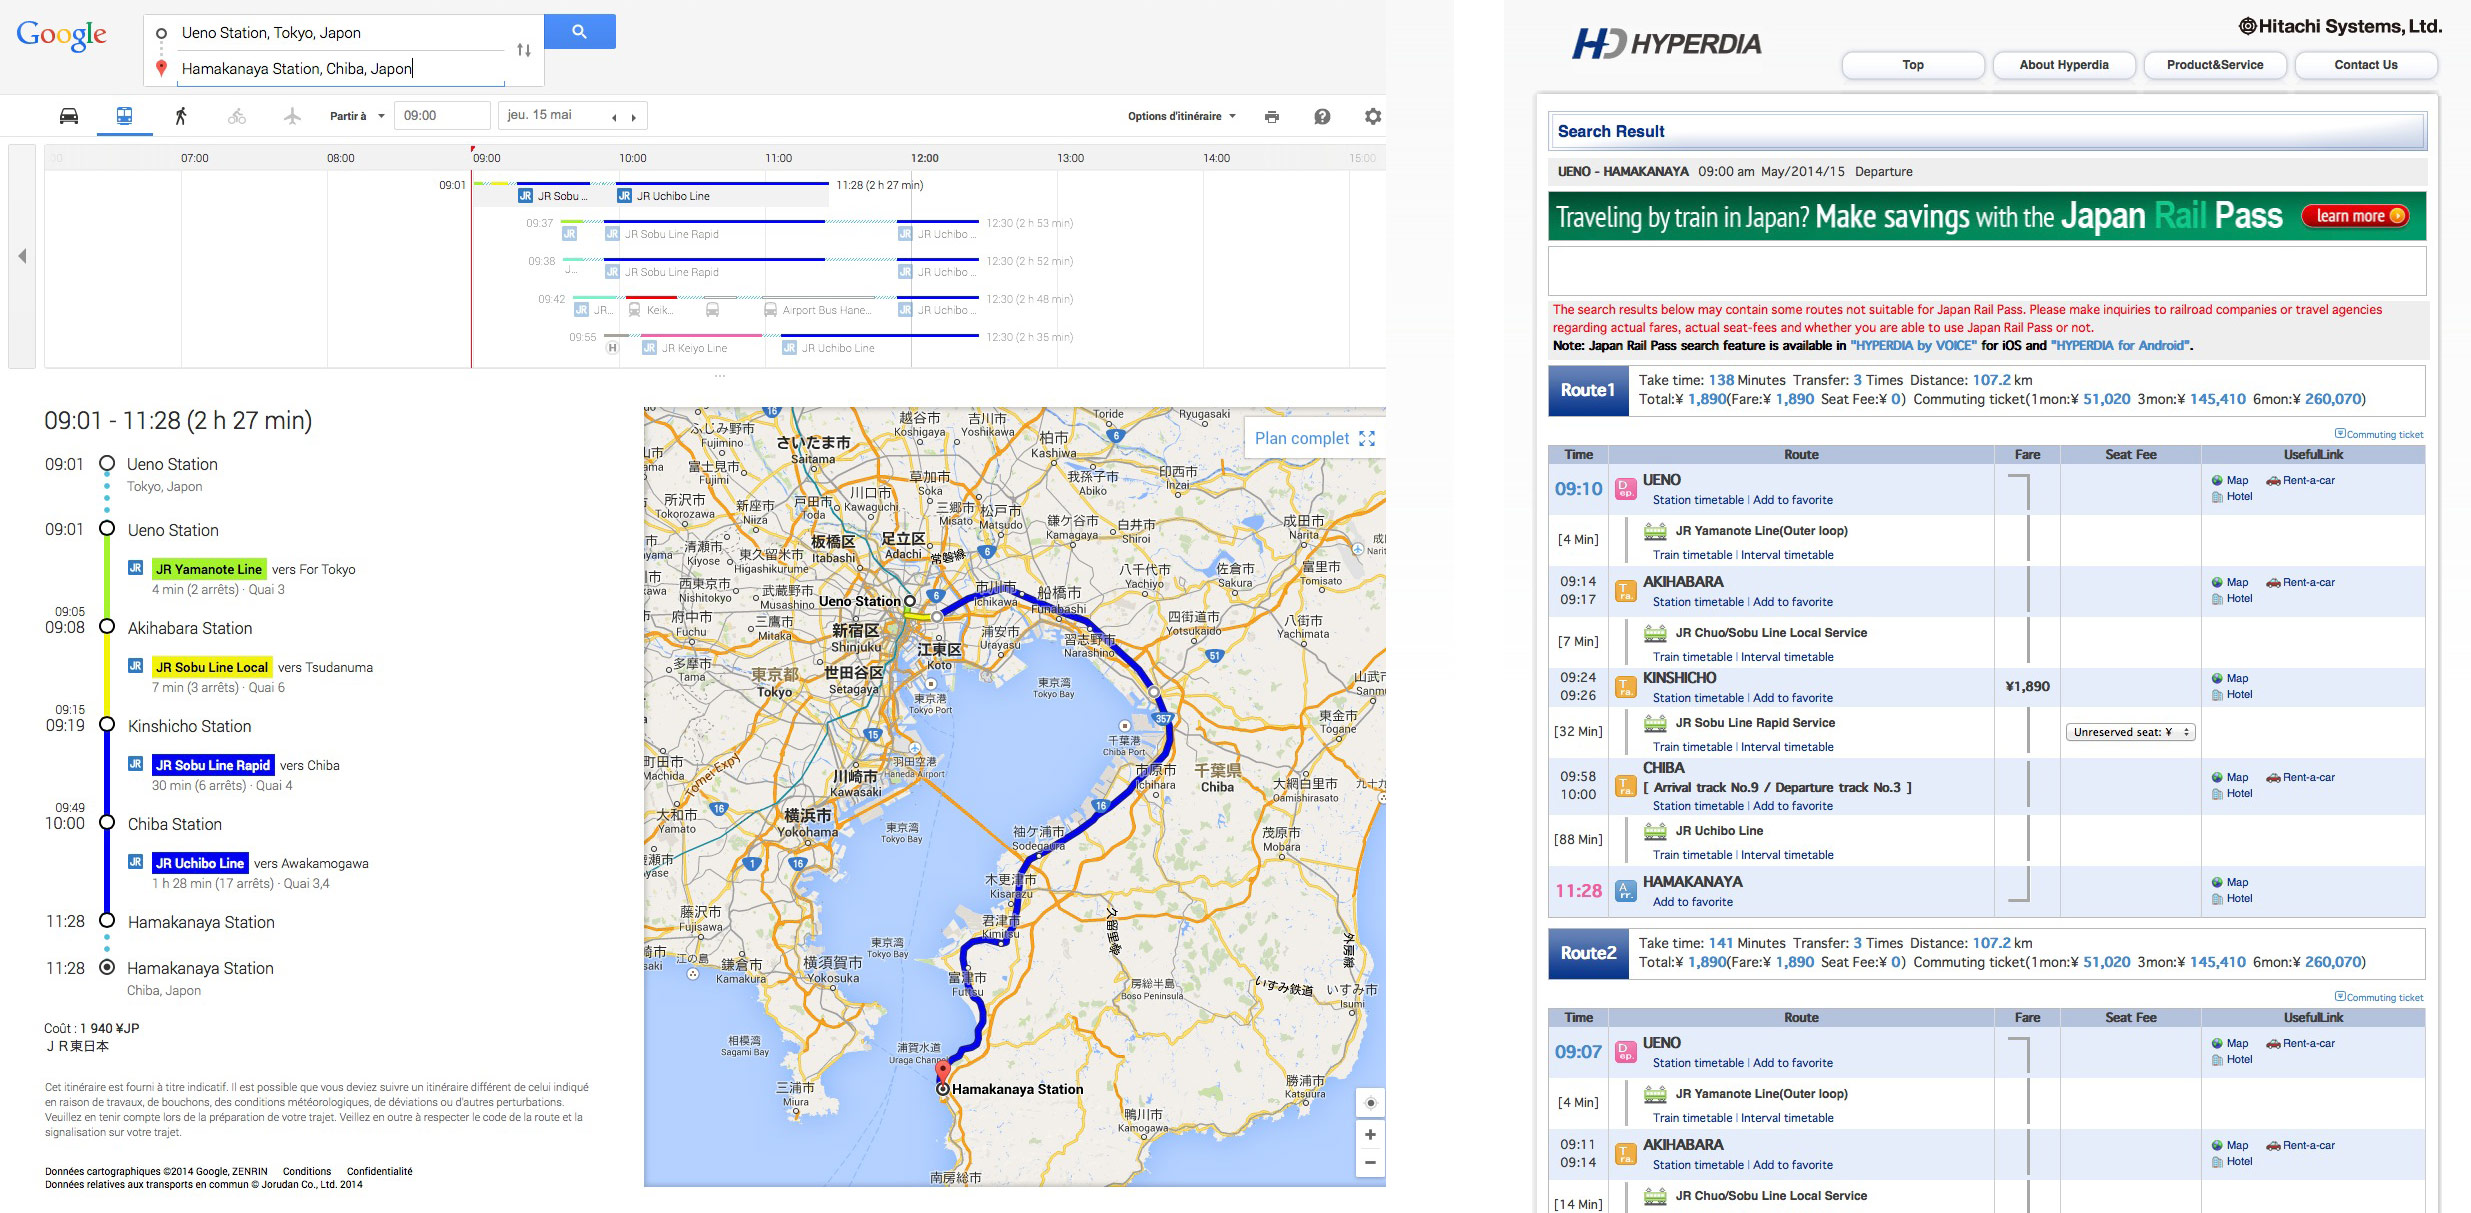Click Train timetable for JR Uchibo Line

(1692, 855)
